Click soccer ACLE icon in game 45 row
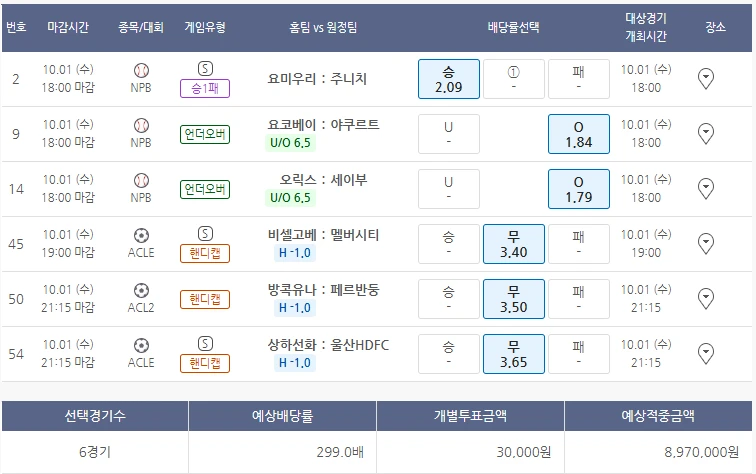This screenshot has width=756, height=474. tap(141, 236)
